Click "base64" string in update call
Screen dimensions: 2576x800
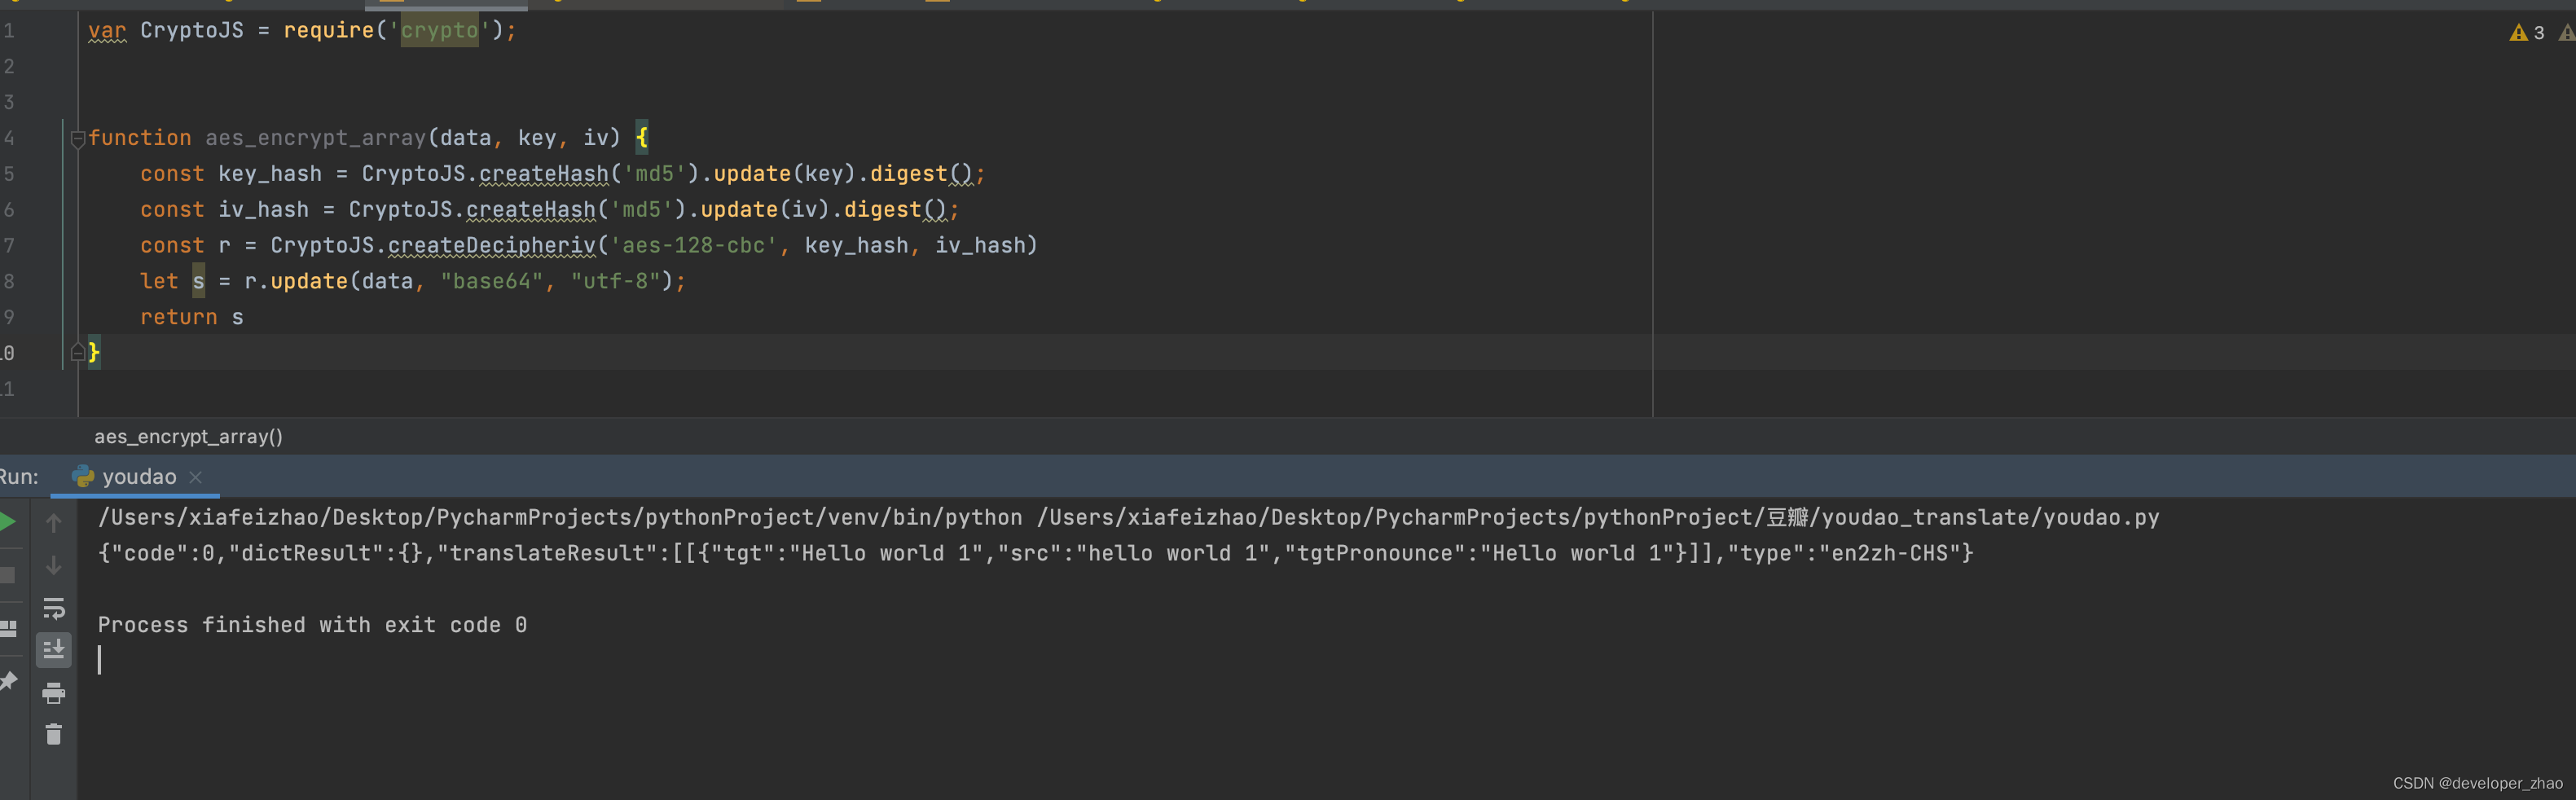(491, 282)
